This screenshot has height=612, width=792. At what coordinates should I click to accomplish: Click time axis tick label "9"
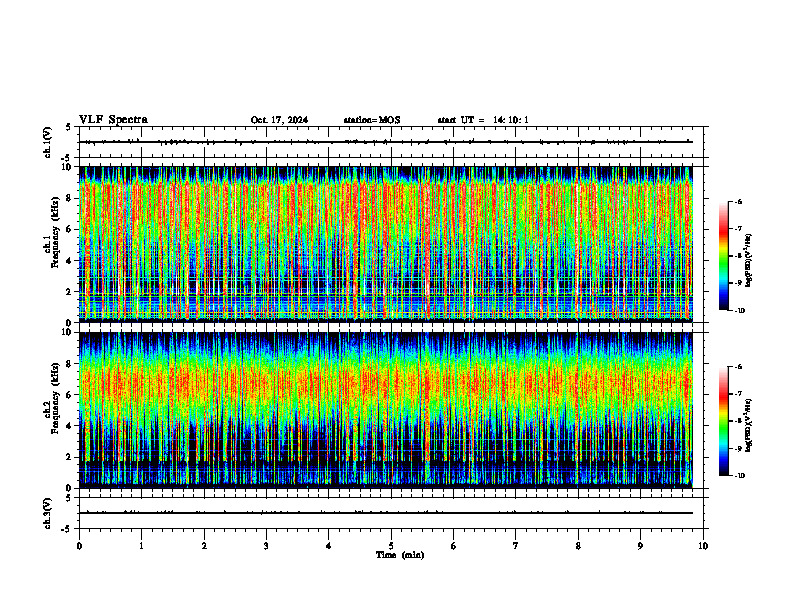[x=640, y=546]
